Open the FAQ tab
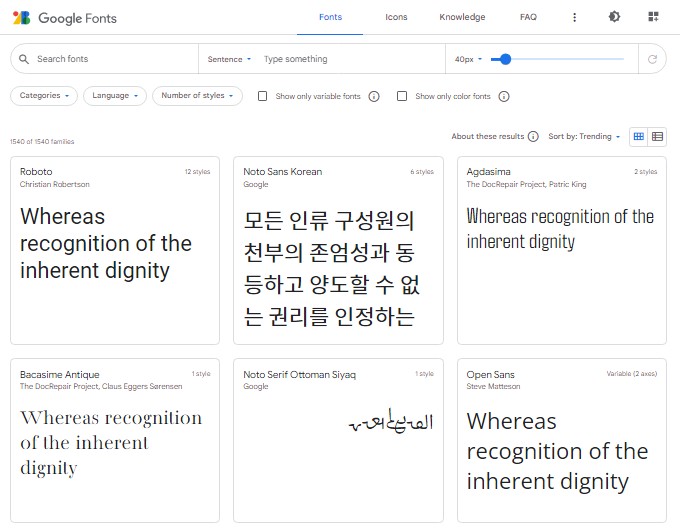680x530 pixels. 528,17
